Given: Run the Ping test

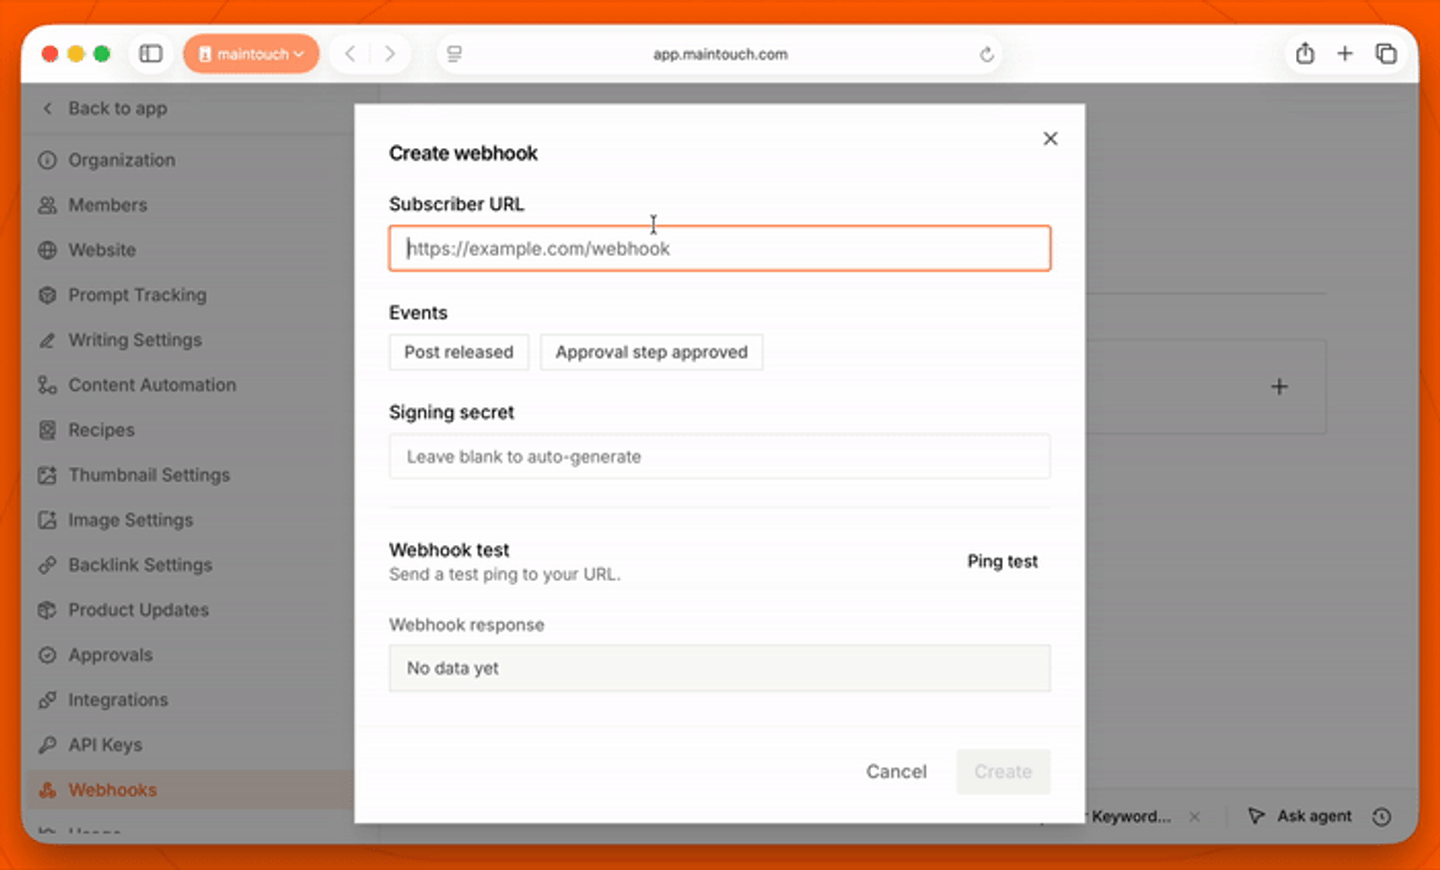Looking at the screenshot, I should (x=1002, y=561).
